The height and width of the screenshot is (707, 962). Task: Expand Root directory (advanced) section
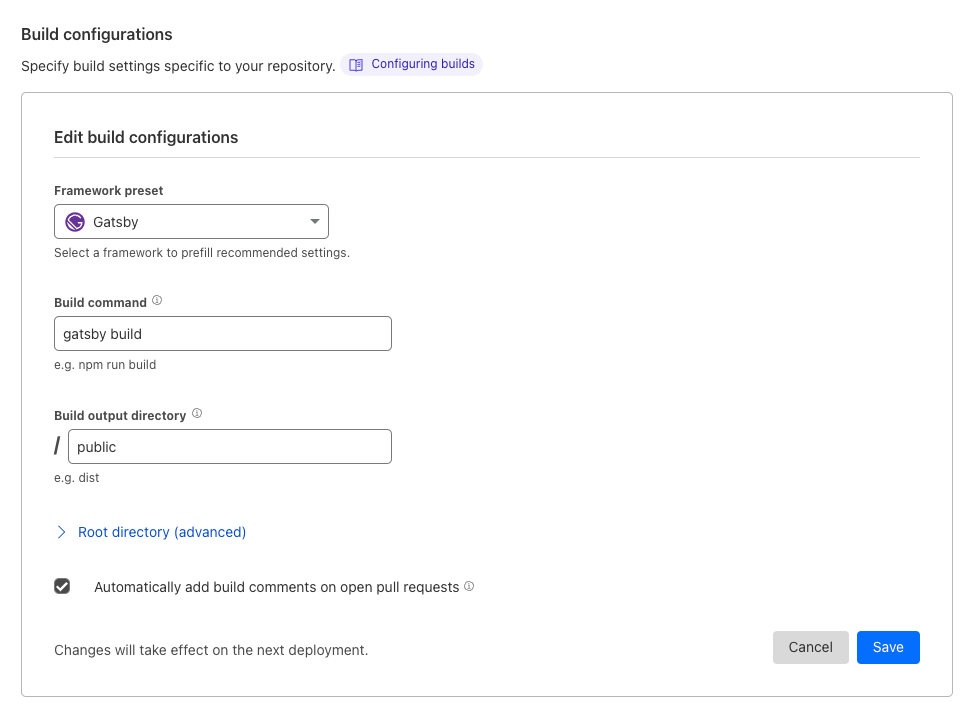point(162,532)
